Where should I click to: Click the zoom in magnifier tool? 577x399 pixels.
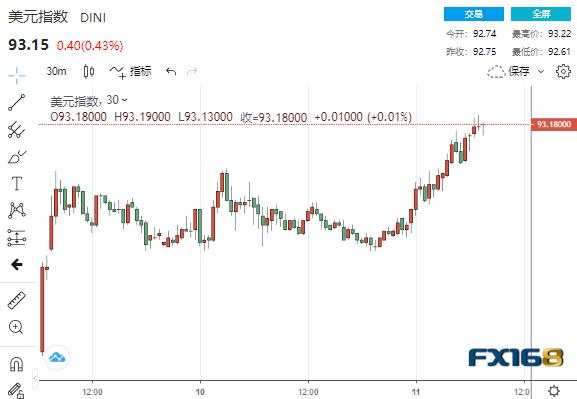click(16, 327)
